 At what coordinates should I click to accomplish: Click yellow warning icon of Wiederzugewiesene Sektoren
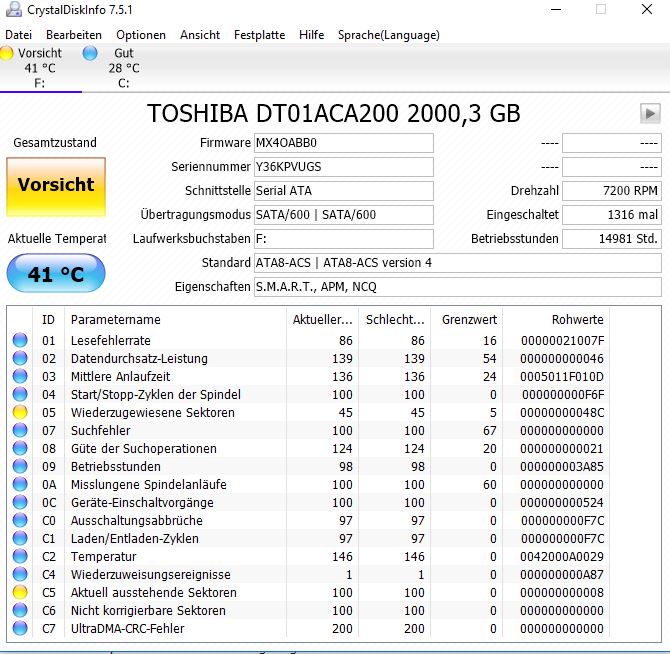click(x=20, y=412)
